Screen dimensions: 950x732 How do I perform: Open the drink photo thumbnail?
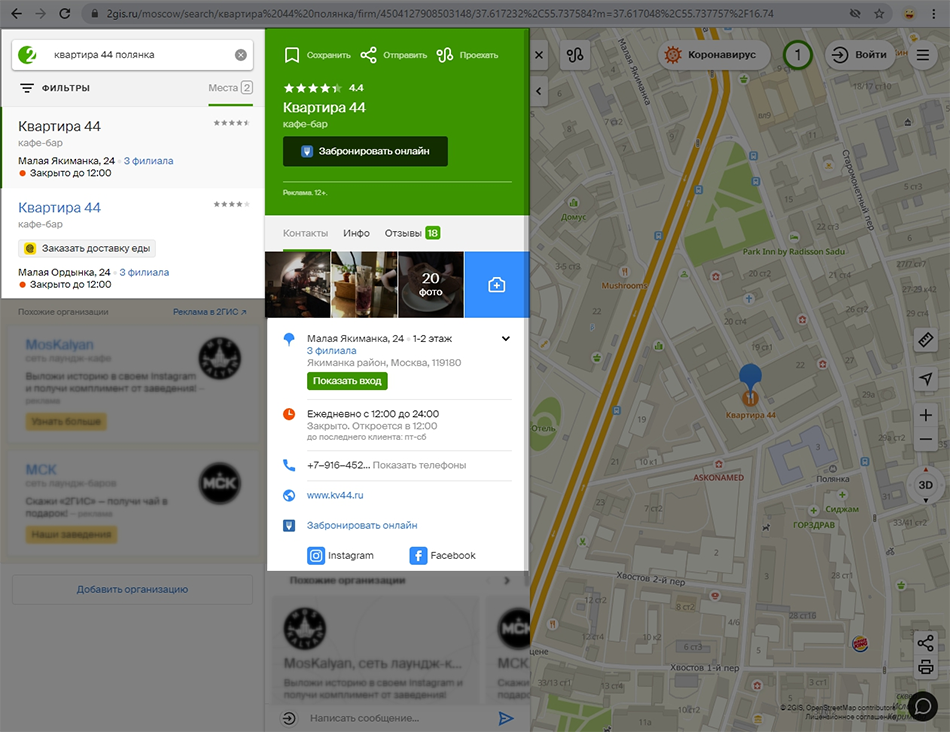pos(364,285)
